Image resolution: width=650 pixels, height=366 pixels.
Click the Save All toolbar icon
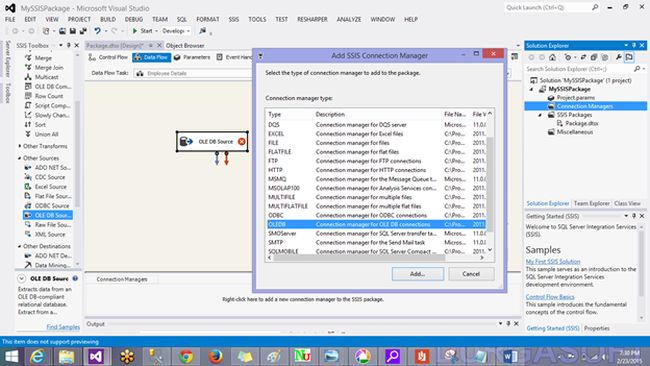click(83, 31)
